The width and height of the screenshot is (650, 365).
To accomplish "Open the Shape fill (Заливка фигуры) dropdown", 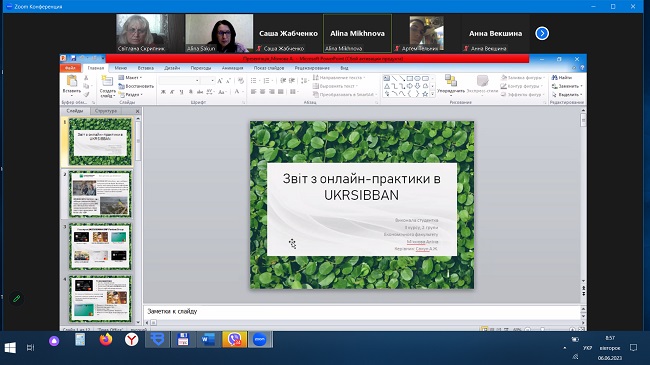I will (x=523, y=78).
